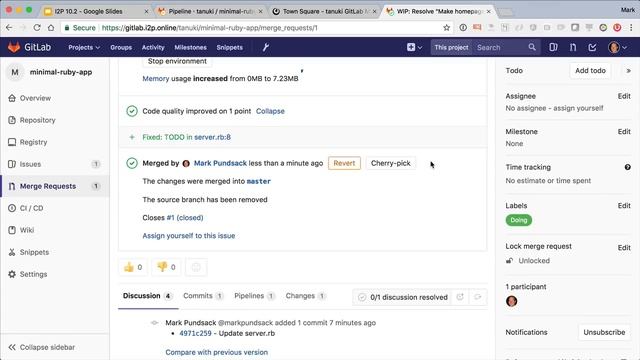Edit the Milestone field
640x360 pixels.
click(624, 132)
